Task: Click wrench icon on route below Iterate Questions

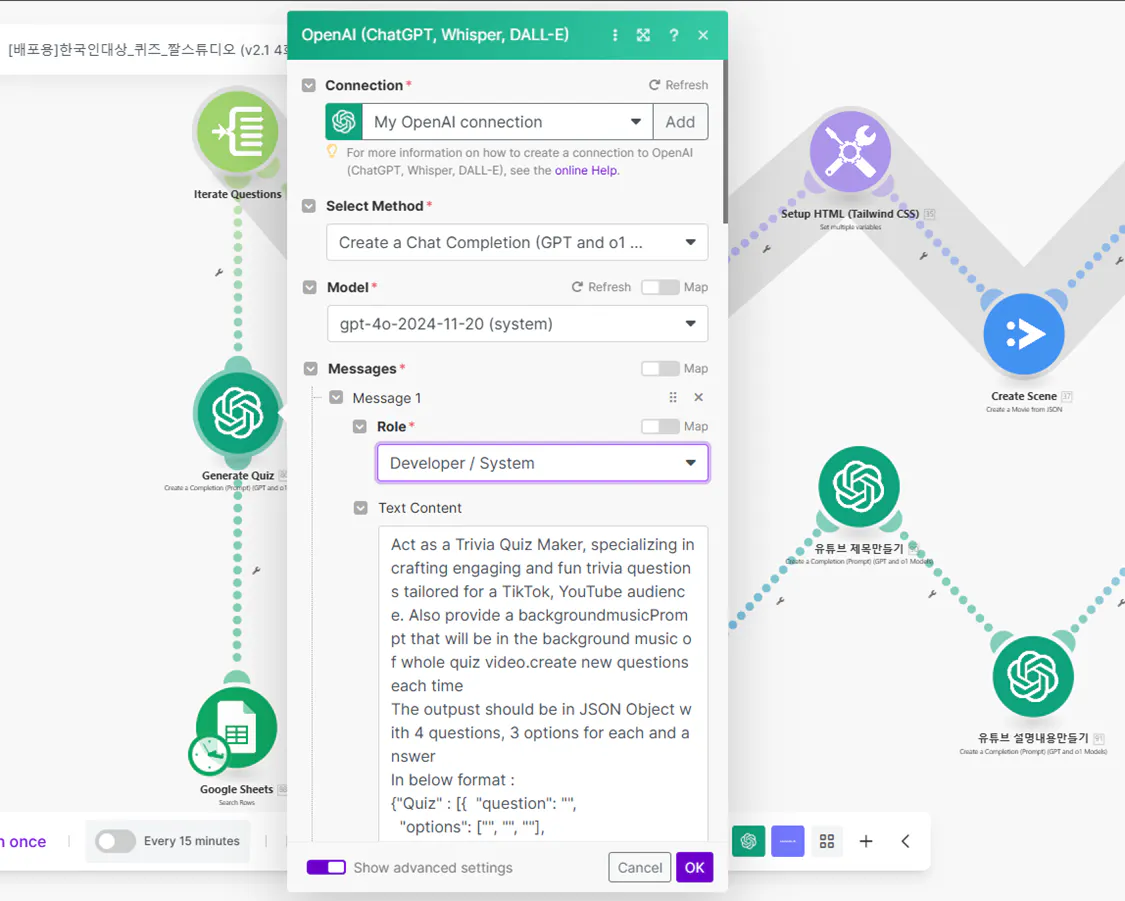Action: [x=219, y=273]
